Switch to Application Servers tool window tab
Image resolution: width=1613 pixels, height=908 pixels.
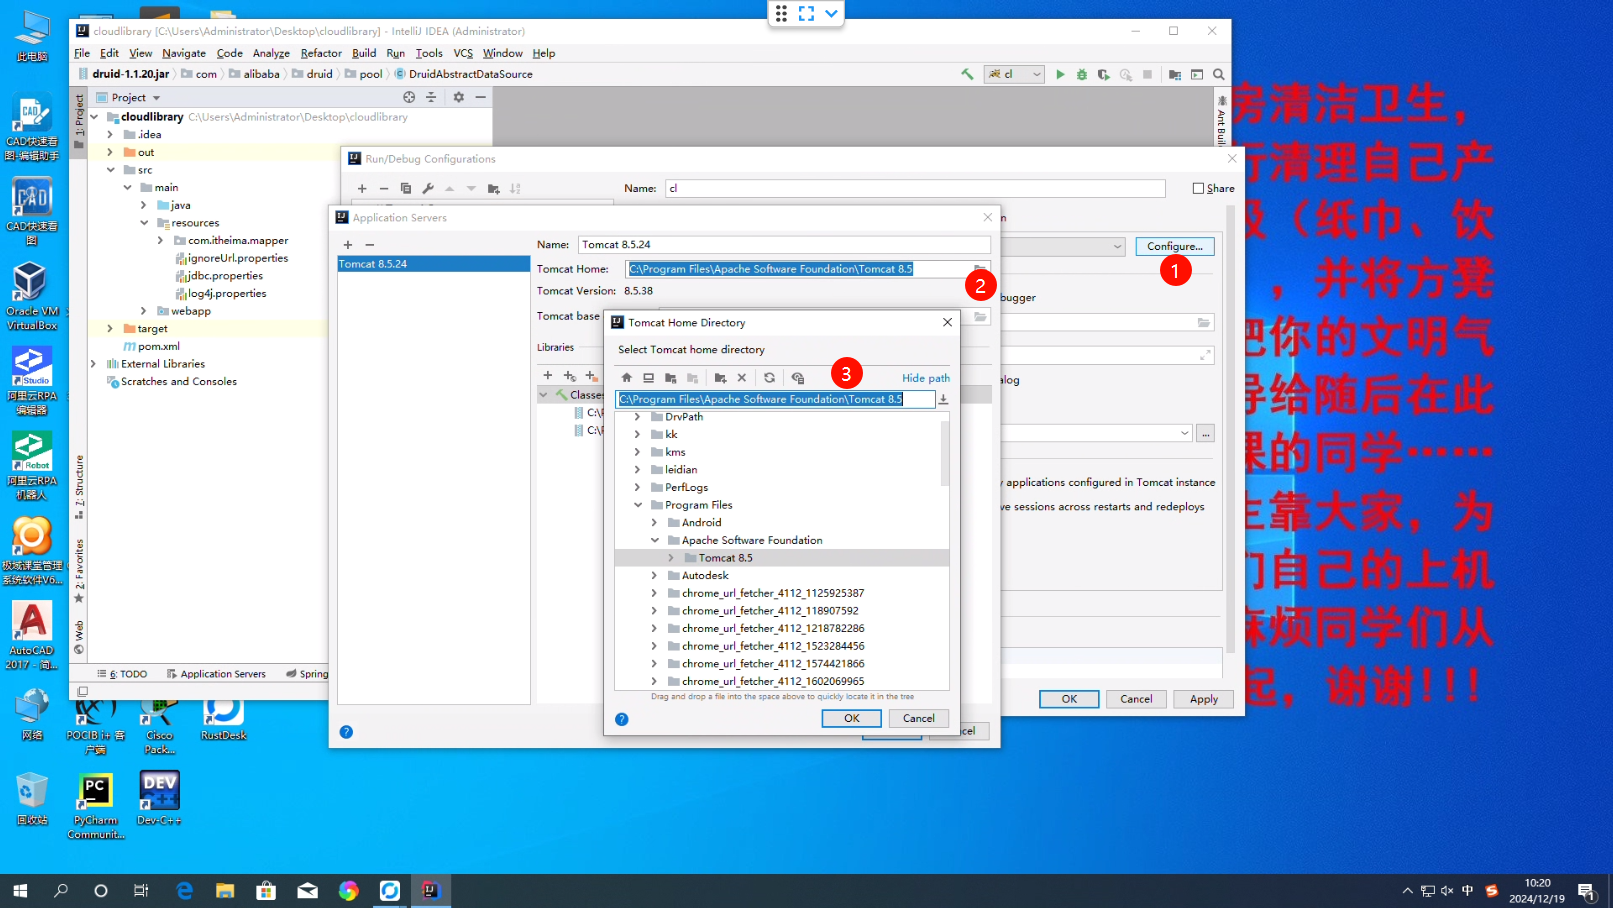216,674
